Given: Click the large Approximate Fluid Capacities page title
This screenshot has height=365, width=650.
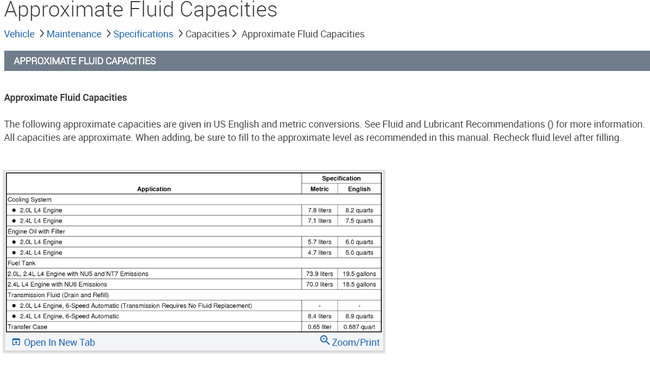Looking at the screenshot, I should (x=141, y=10).
